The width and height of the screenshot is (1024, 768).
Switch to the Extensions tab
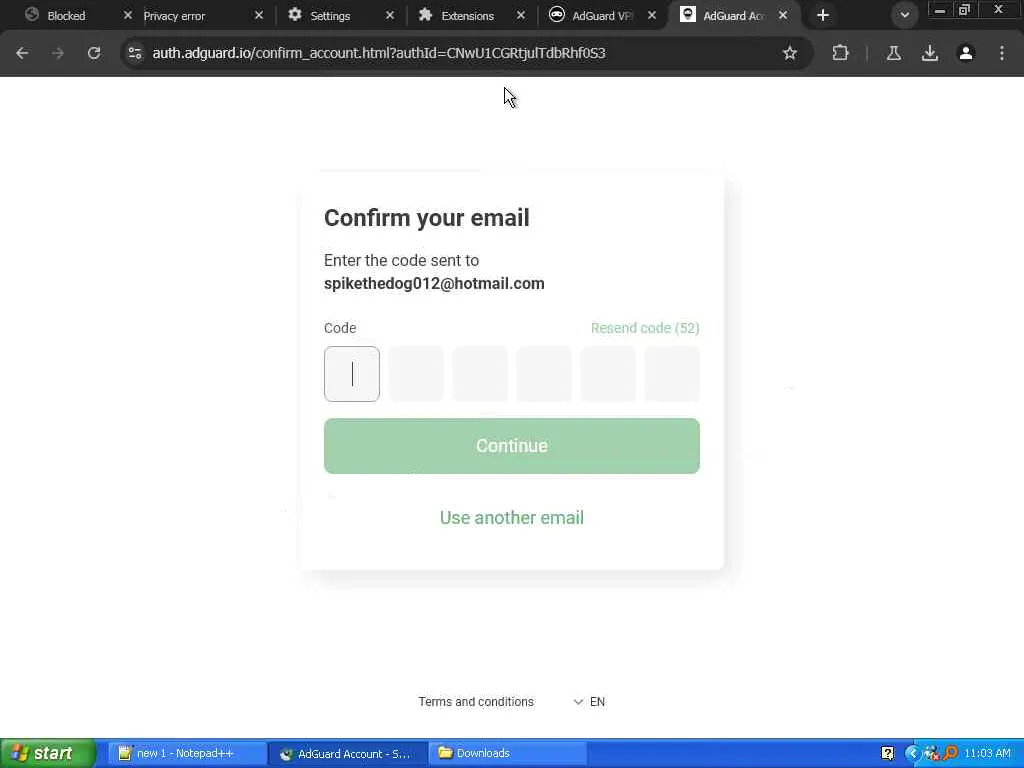467,16
